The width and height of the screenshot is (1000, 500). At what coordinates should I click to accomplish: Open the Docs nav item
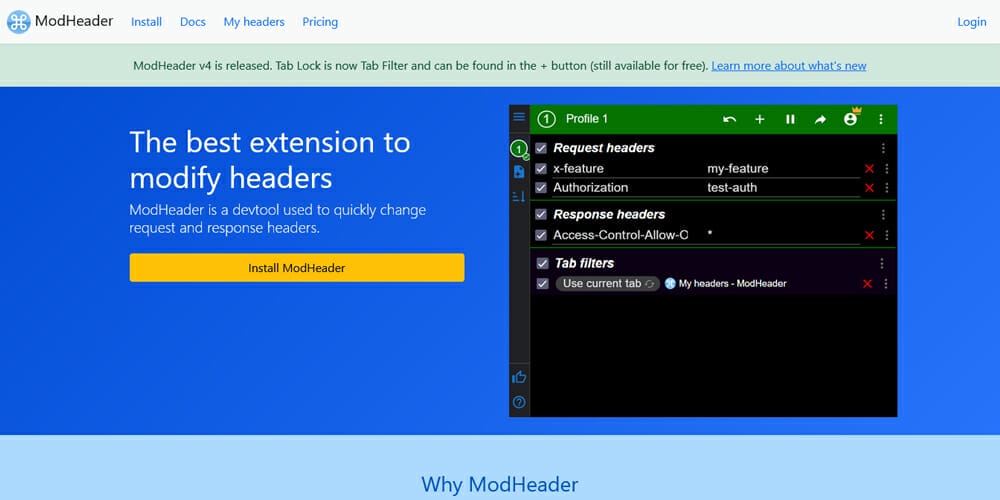193,22
